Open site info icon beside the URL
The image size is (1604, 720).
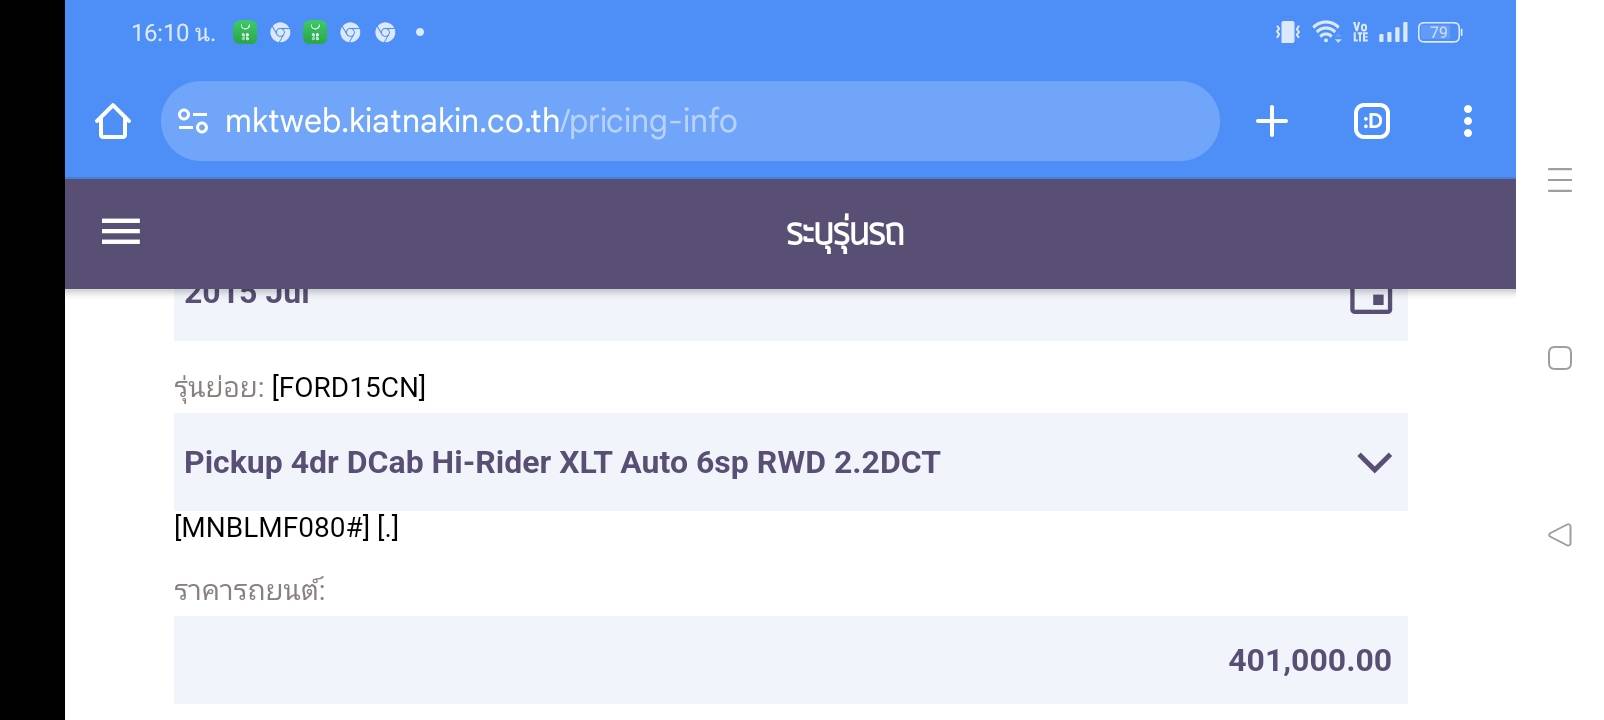pos(192,122)
